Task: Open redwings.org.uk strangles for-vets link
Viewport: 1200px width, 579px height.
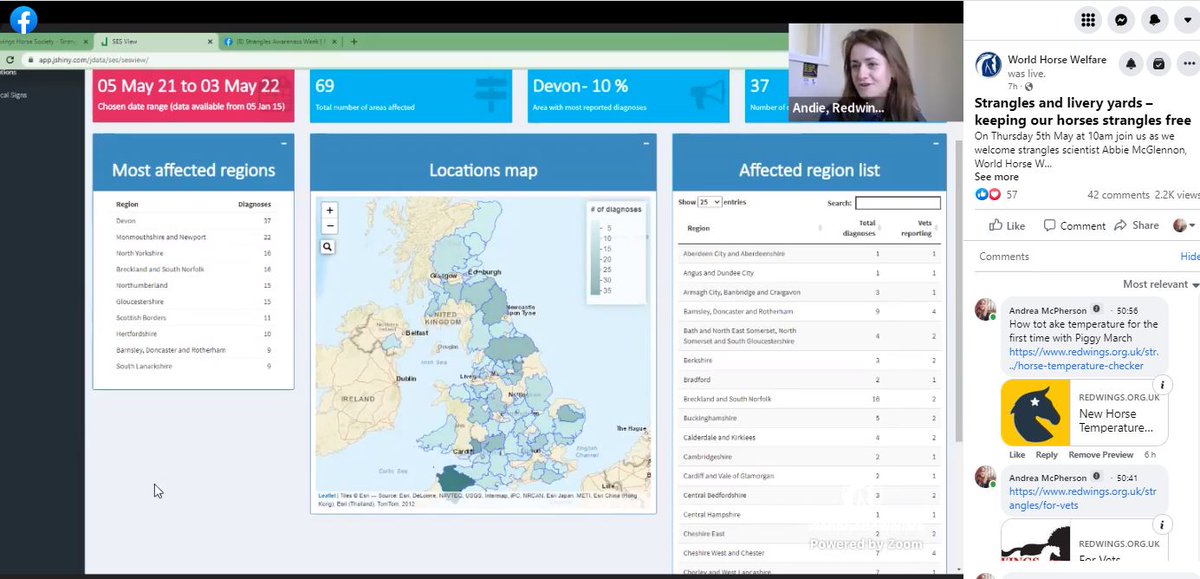Action: pos(1083,498)
